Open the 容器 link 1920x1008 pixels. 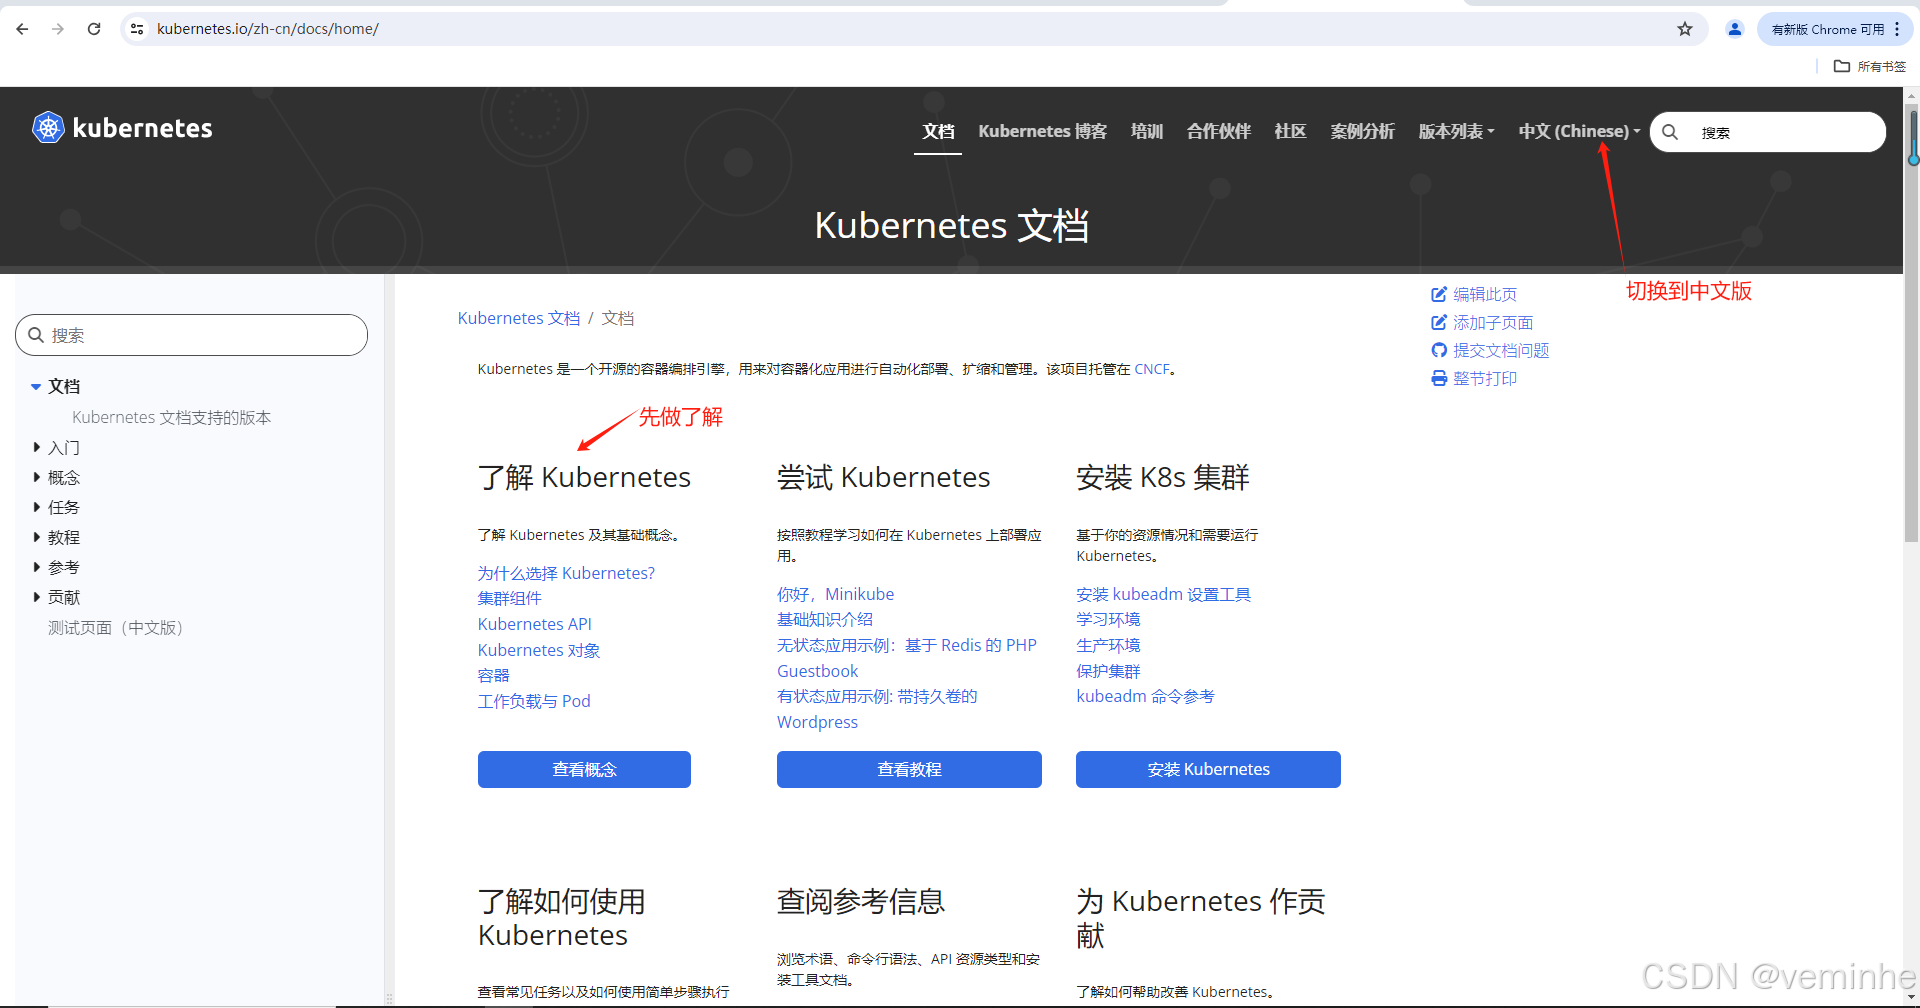(x=493, y=675)
